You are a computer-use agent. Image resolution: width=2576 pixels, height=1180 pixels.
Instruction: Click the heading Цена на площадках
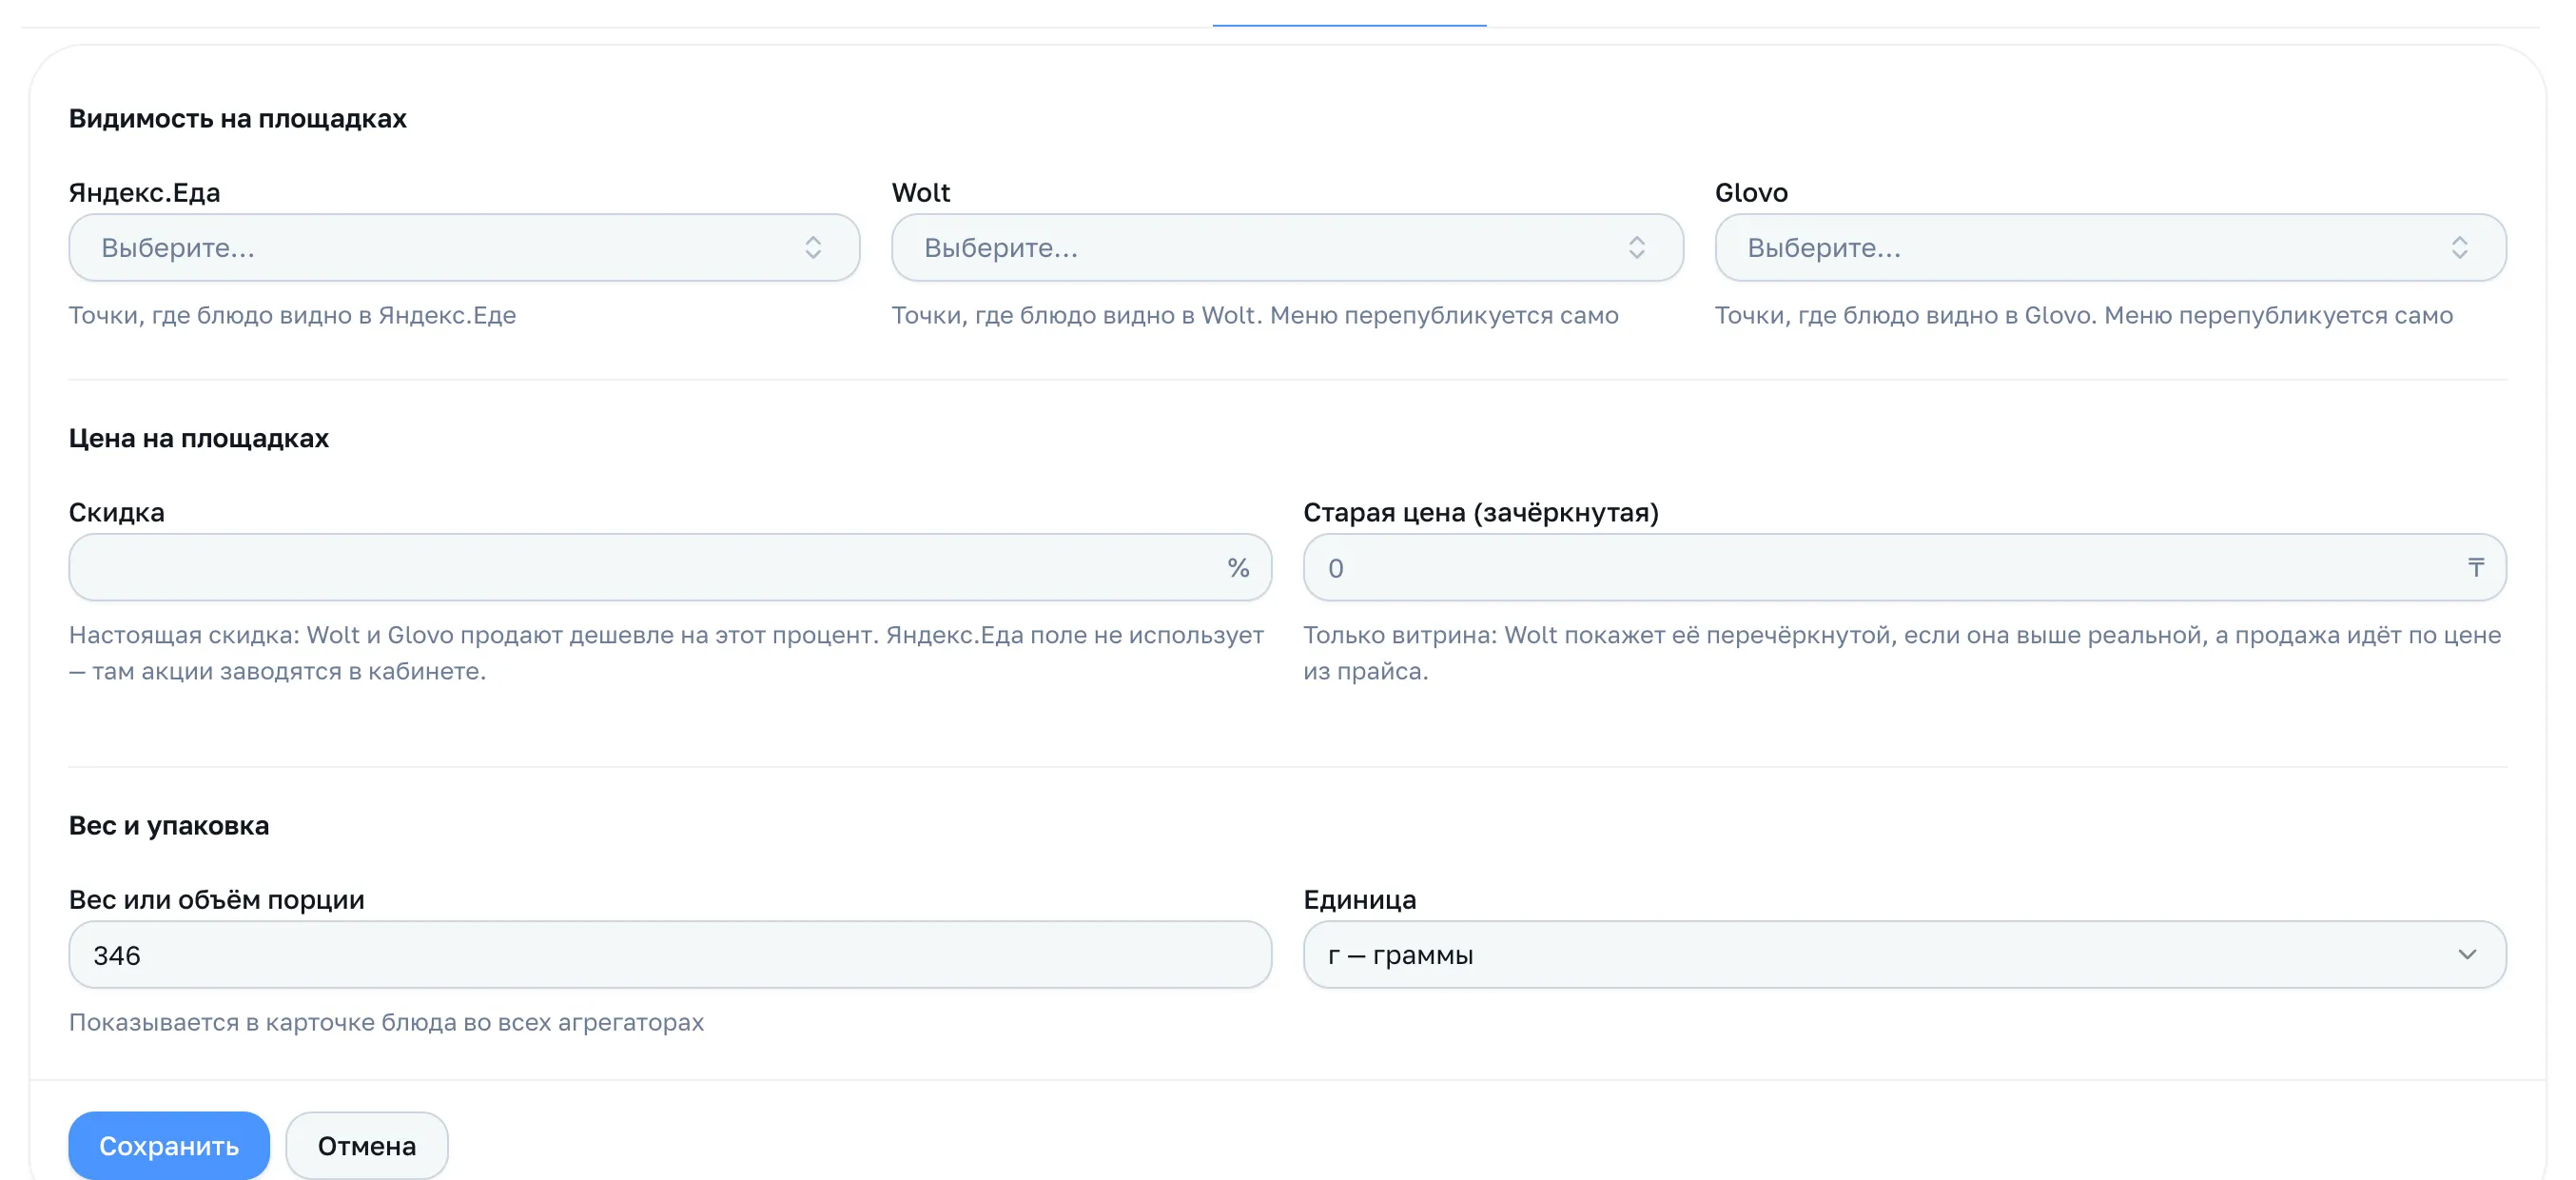tap(199, 438)
